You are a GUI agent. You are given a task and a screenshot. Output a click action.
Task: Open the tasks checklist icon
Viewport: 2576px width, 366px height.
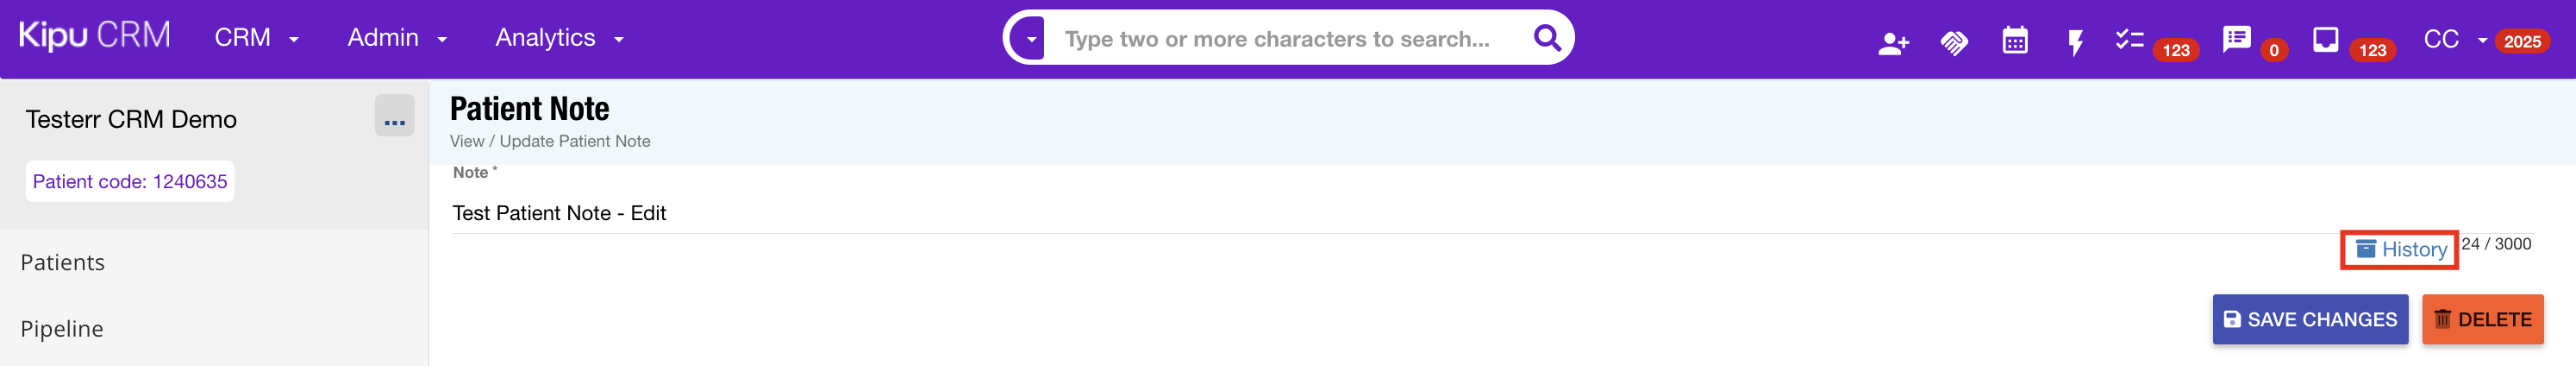(x=2129, y=40)
